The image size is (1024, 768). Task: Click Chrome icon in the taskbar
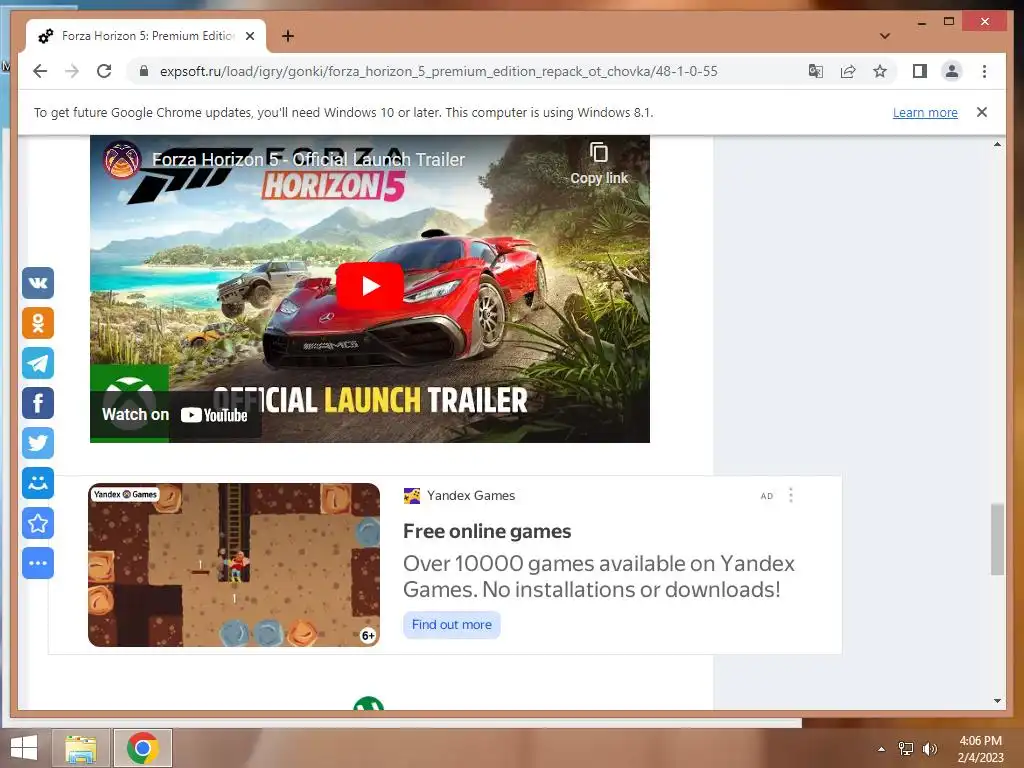click(x=143, y=748)
